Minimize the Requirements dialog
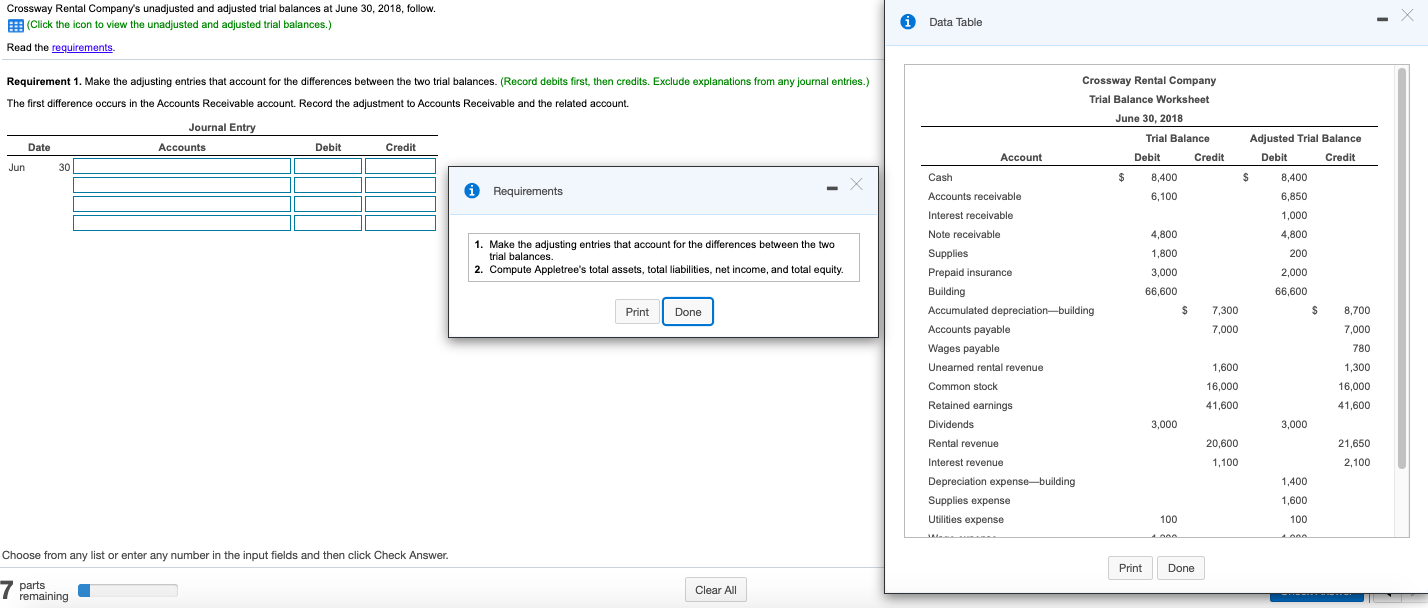Viewport: 1428px width, 608px height. pos(832,189)
